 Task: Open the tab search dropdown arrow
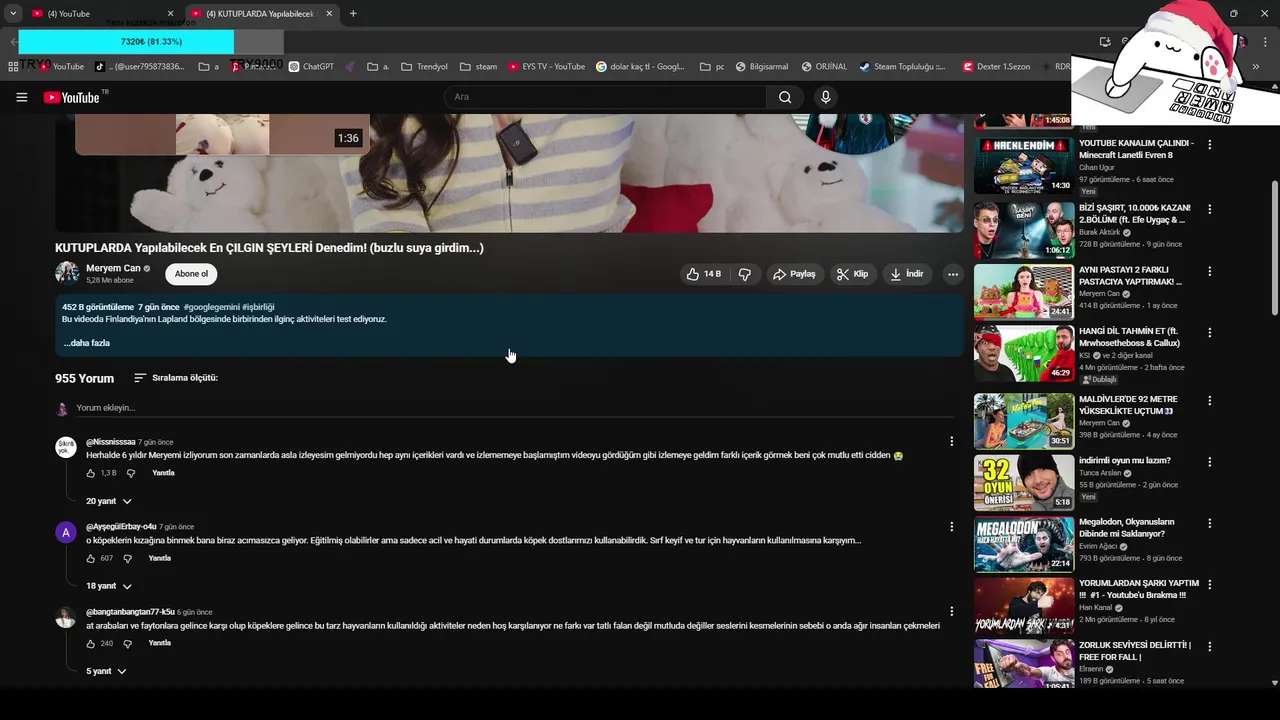point(12,14)
